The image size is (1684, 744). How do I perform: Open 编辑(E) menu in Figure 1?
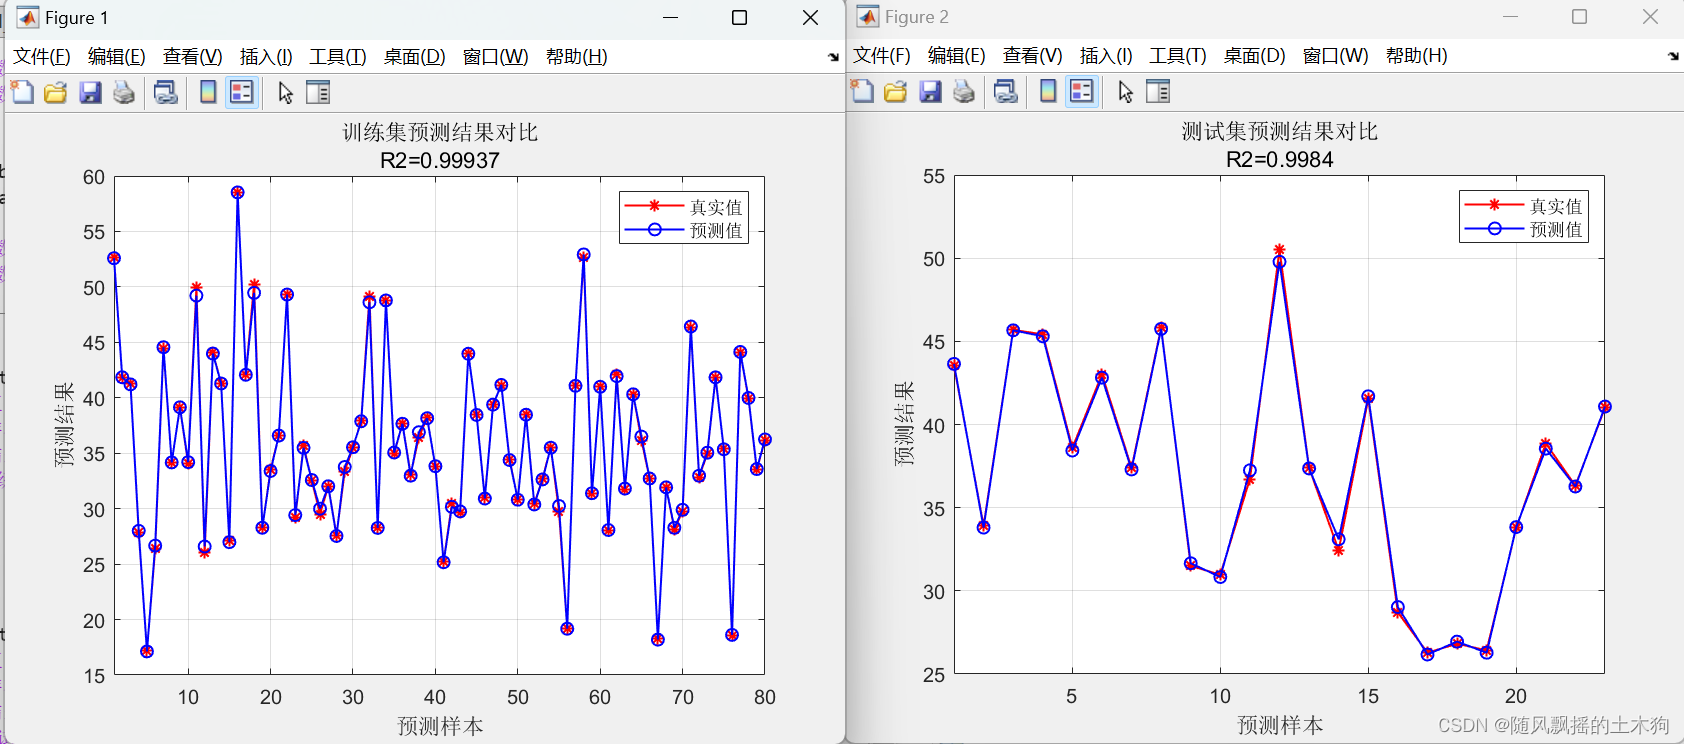coord(117,57)
